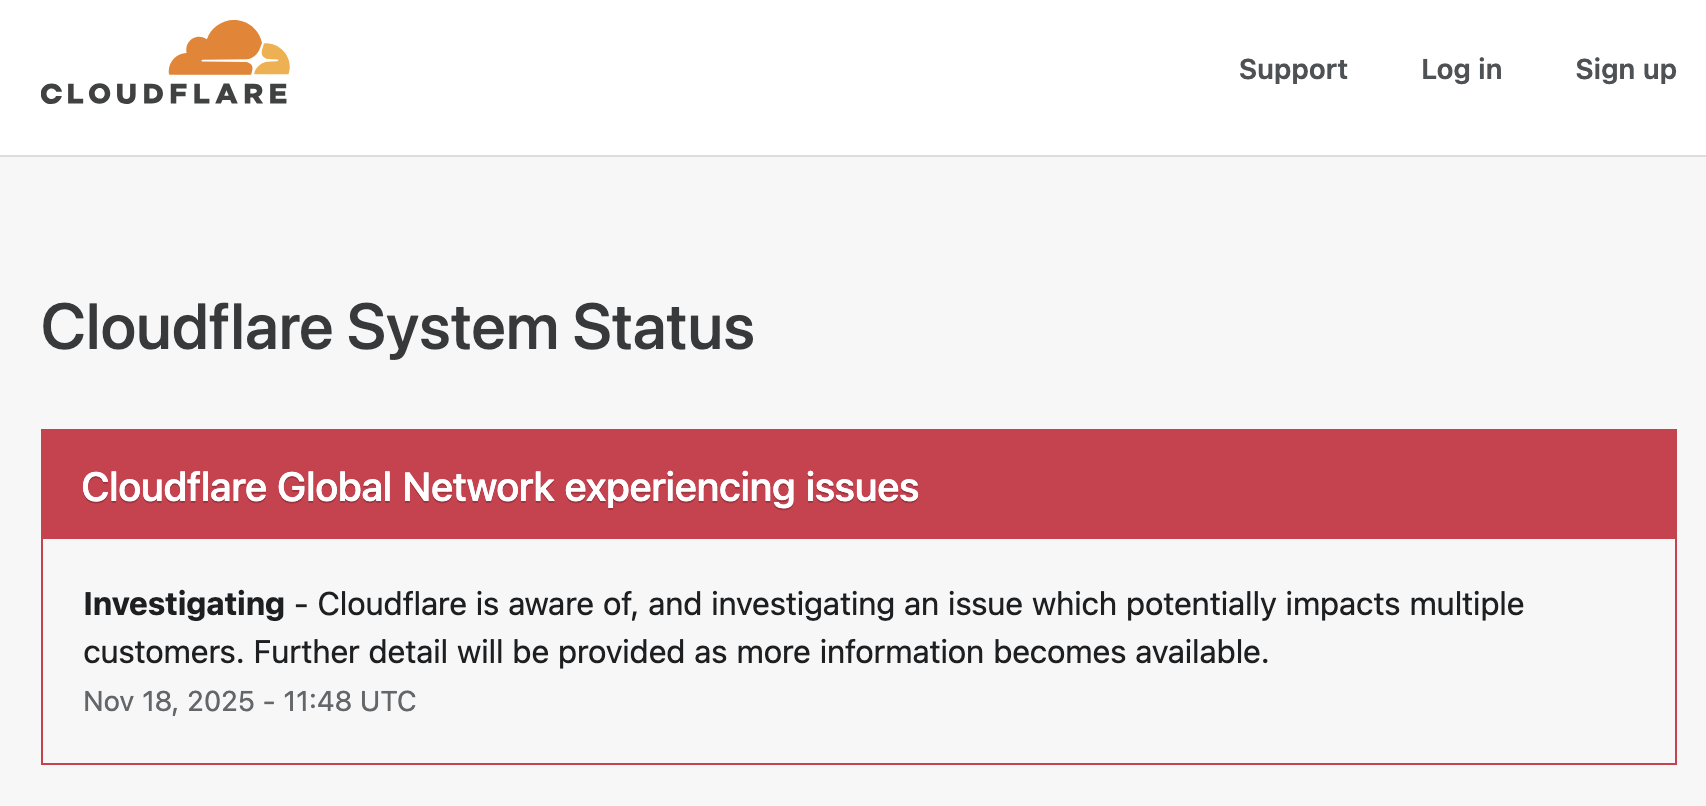Open the Support page
Image resolution: width=1706 pixels, height=806 pixels.
tap(1293, 69)
